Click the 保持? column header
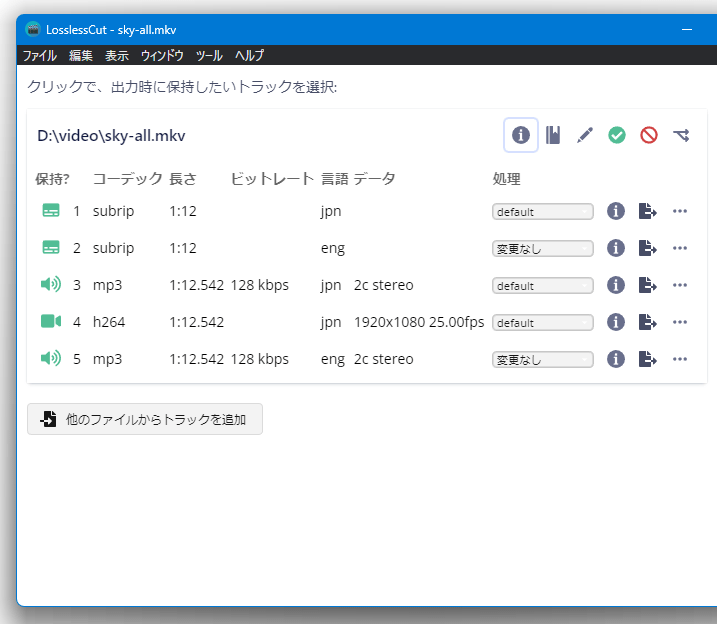 (x=52, y=179)
